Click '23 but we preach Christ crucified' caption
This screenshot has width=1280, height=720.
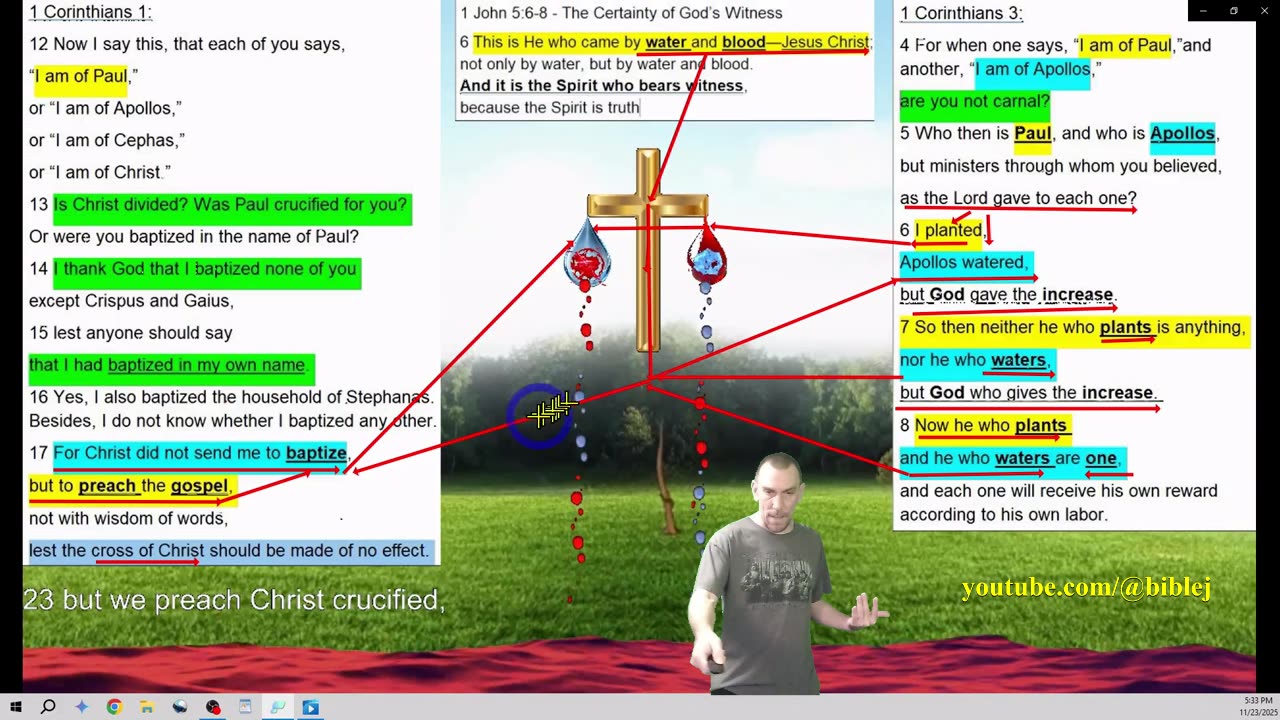coord(234,600)
